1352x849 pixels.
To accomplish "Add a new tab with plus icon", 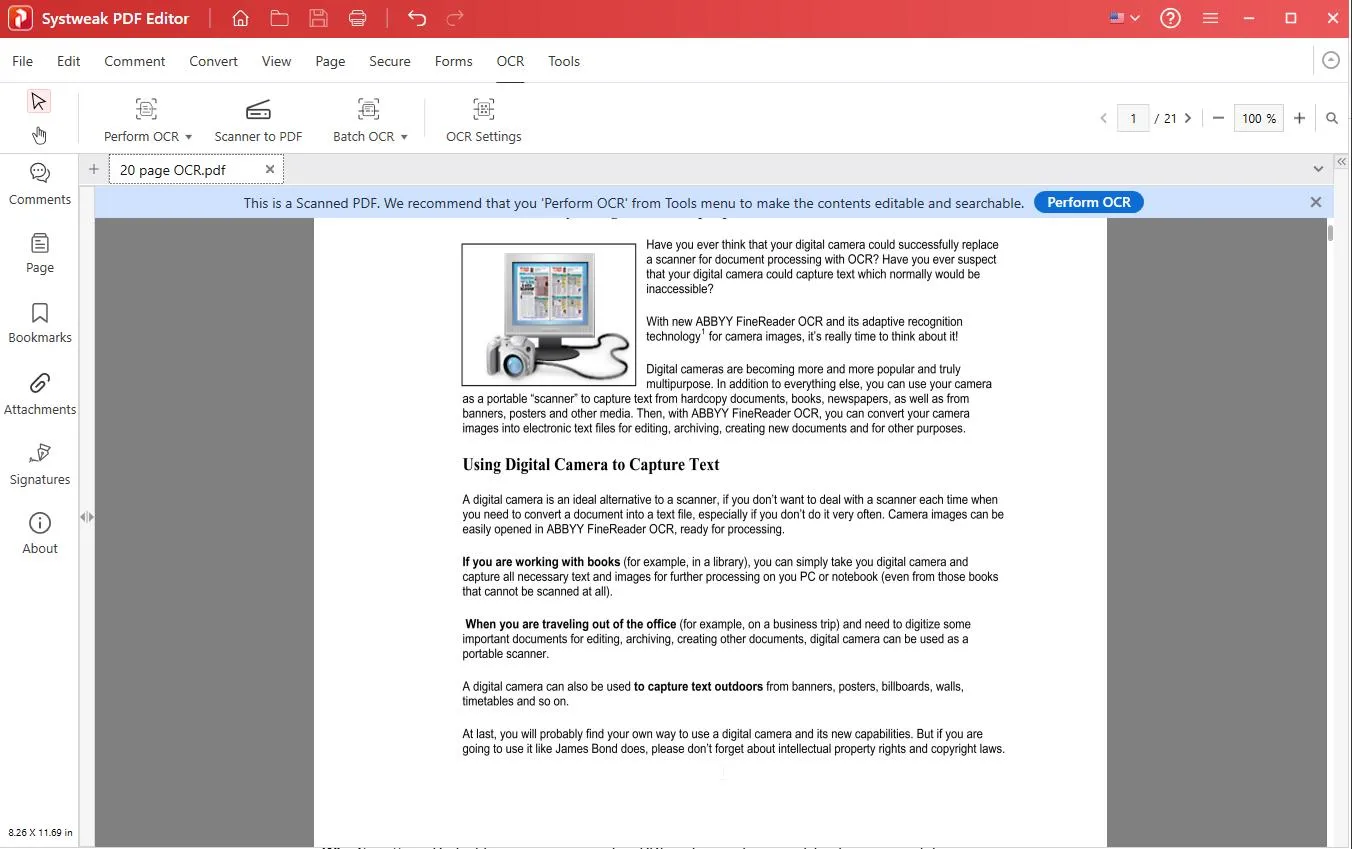I will pos(94,169).
